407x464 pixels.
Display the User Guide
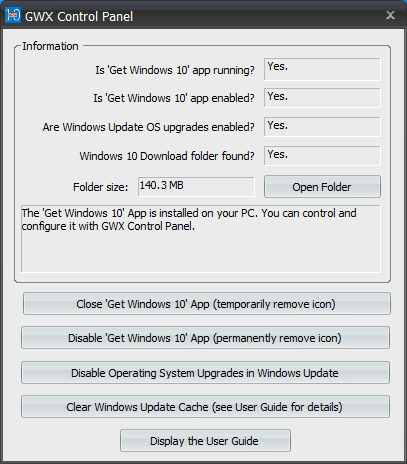tap(205, 441)
